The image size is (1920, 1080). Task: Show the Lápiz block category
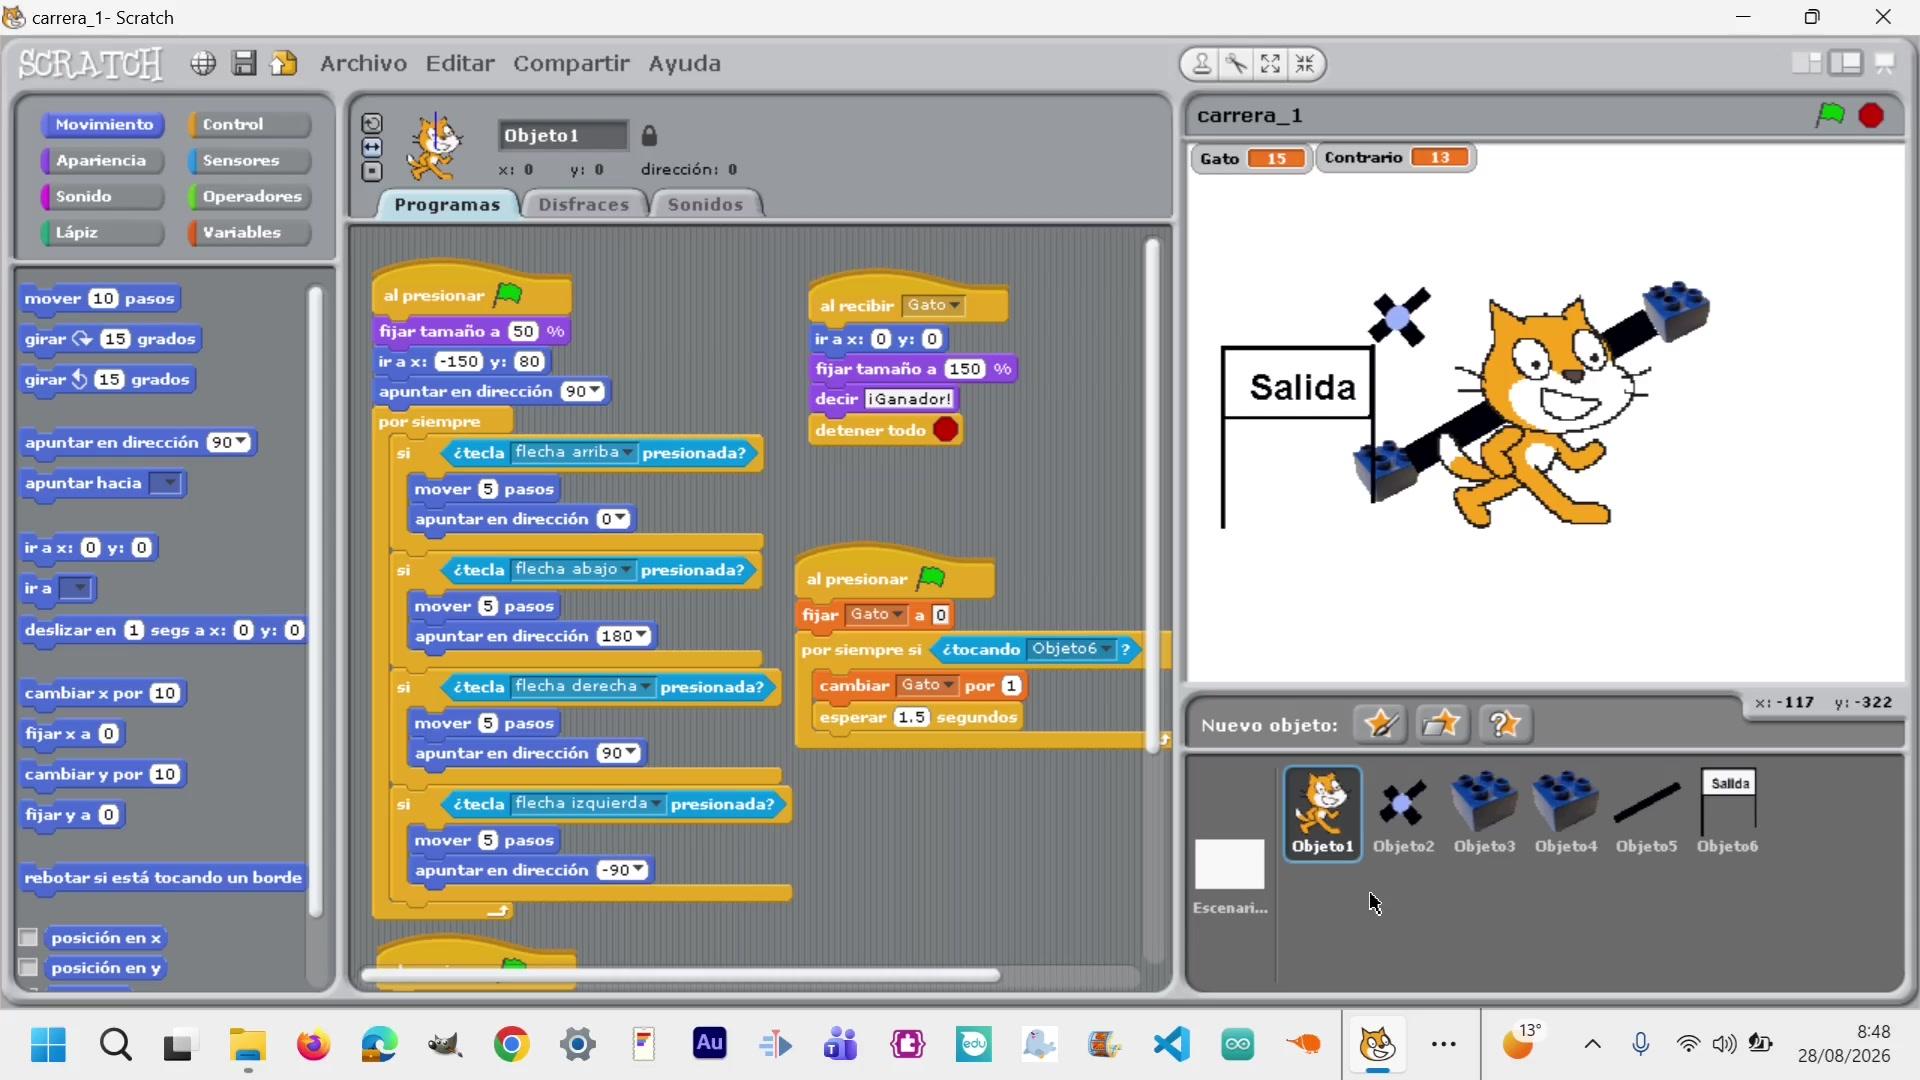102,232
